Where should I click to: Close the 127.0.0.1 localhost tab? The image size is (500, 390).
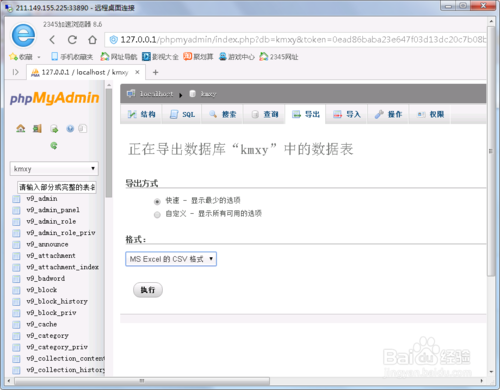tap(137, 72)
